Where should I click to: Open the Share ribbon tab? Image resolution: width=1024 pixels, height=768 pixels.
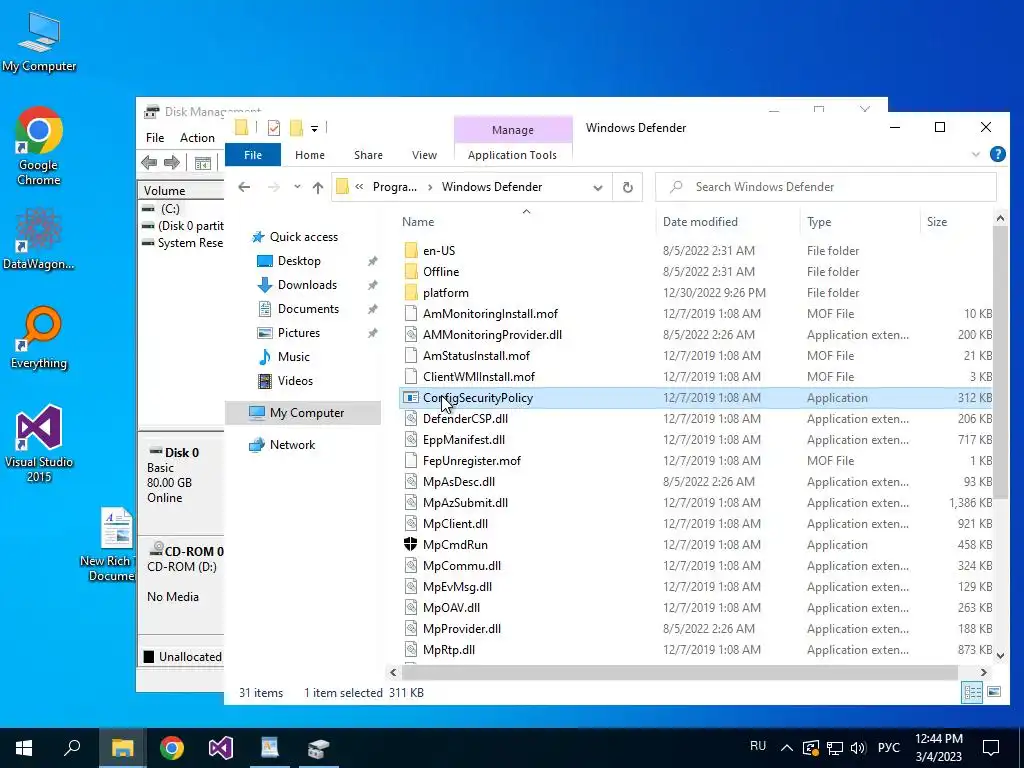(x=368, y=155)
